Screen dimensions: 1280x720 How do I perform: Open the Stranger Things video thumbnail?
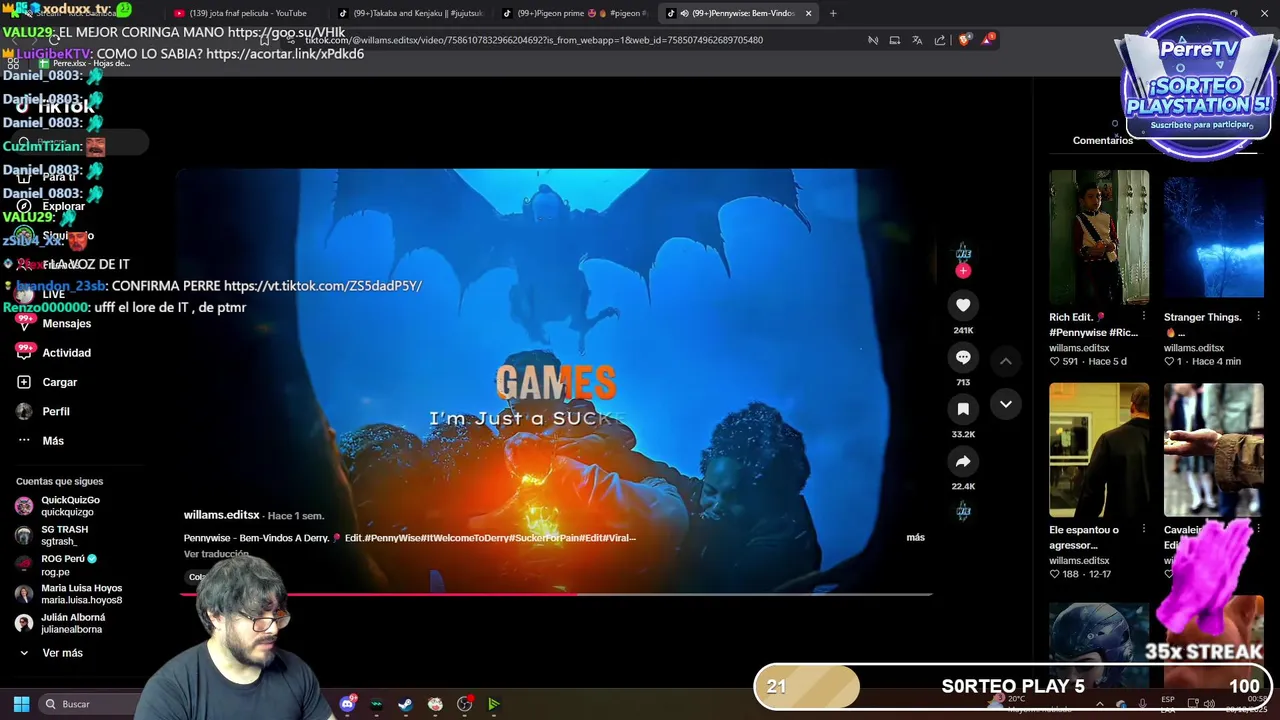coord(1213,237)
